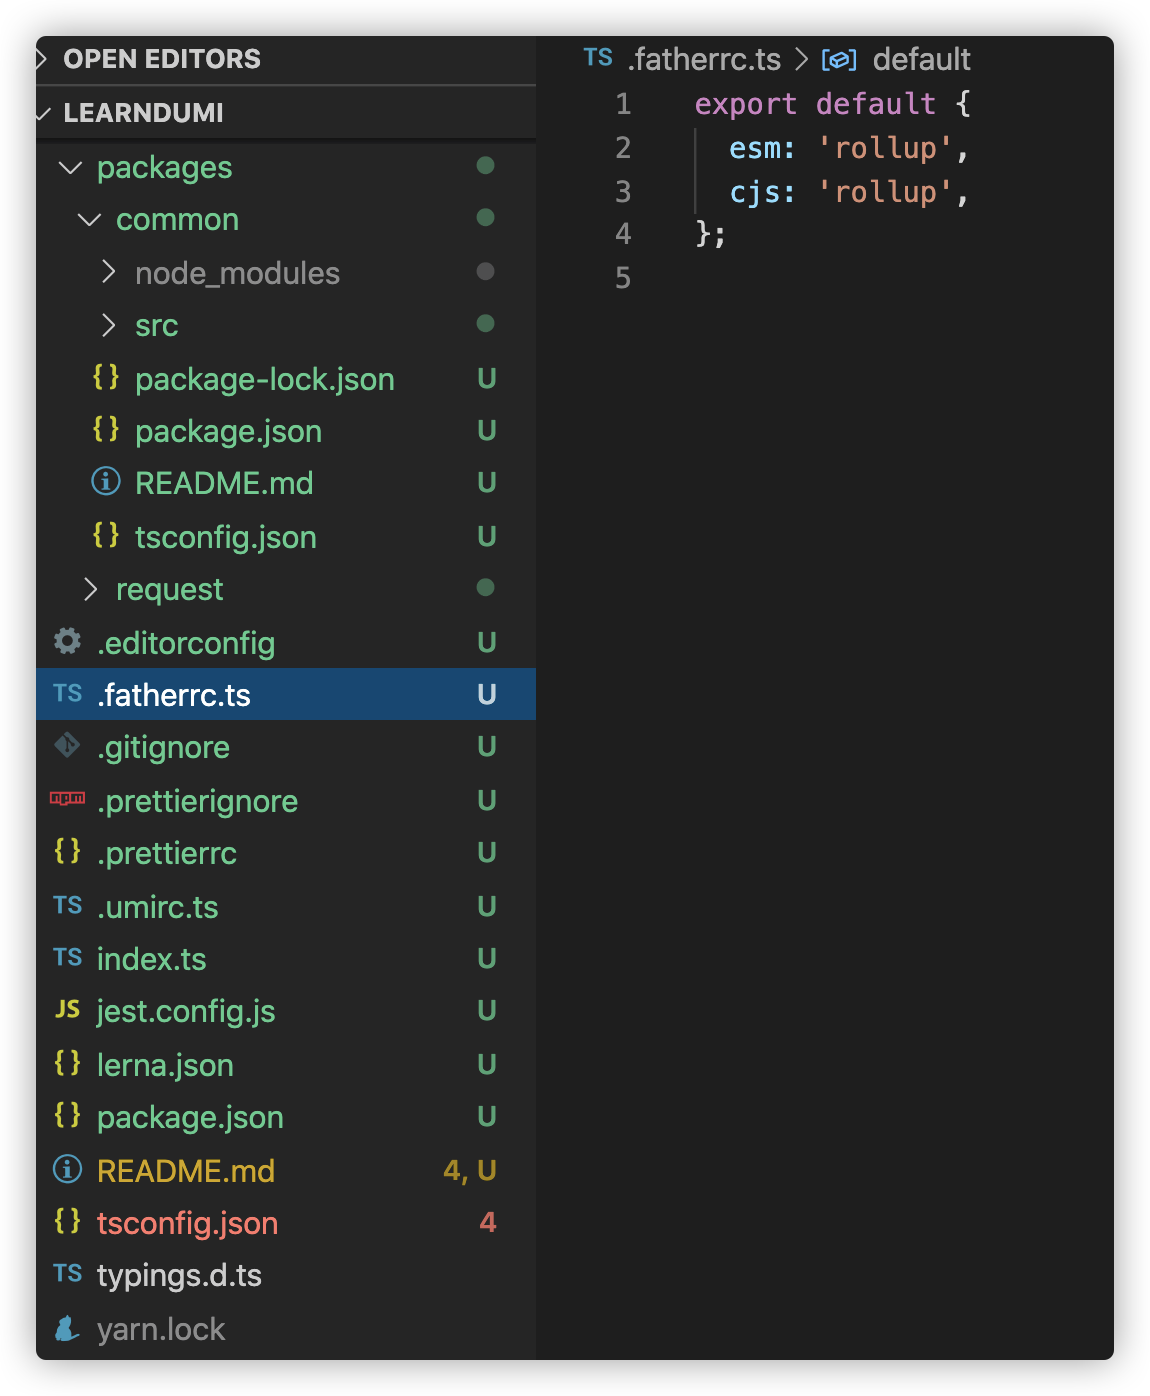Click the info icon next to root README.md
Viewport: 1150px width, 1396px height.
[x=67, y=1169]
